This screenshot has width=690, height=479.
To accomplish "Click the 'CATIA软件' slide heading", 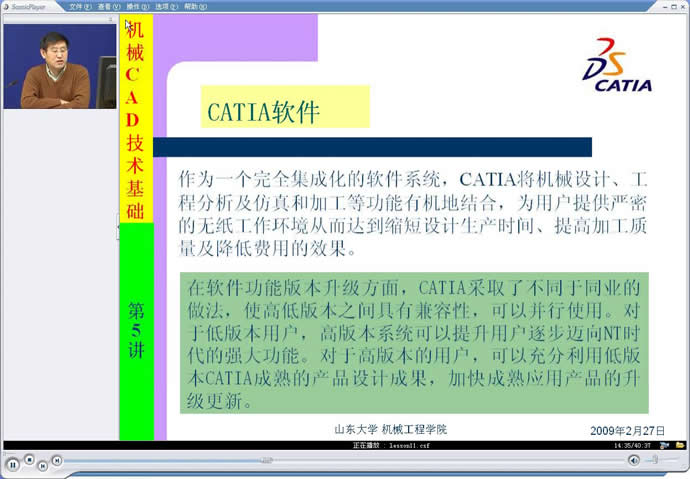I will [263, 112].
